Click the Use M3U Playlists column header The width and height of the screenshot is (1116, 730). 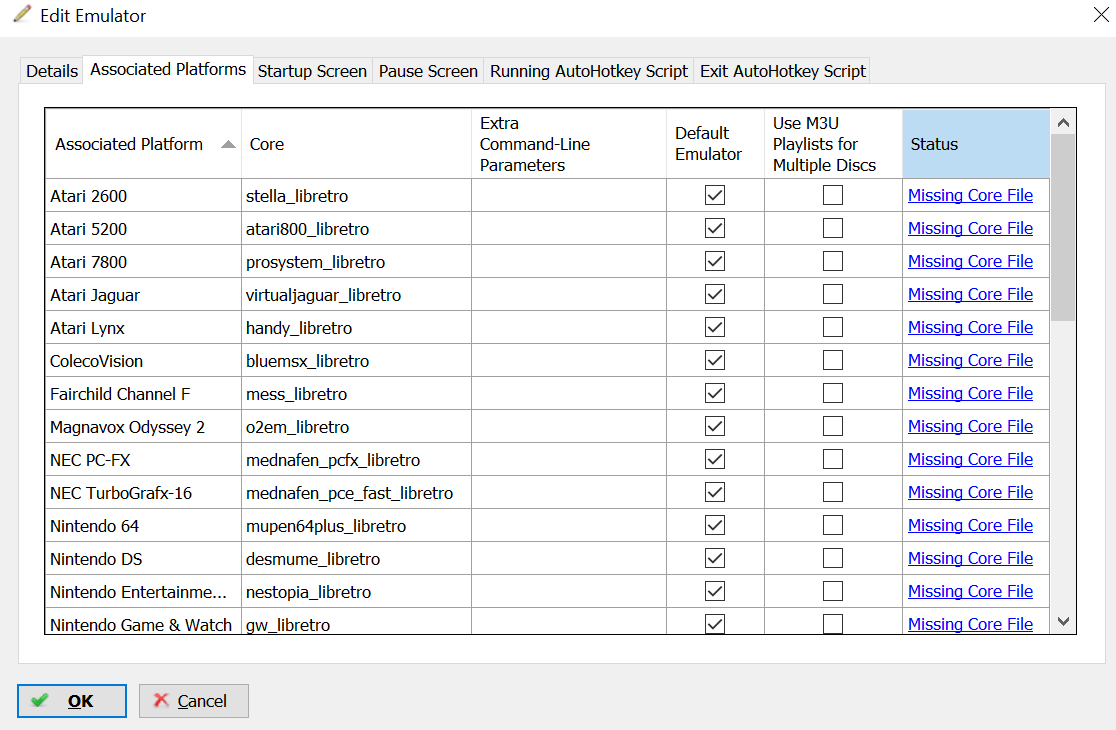[x=833, y=144]
